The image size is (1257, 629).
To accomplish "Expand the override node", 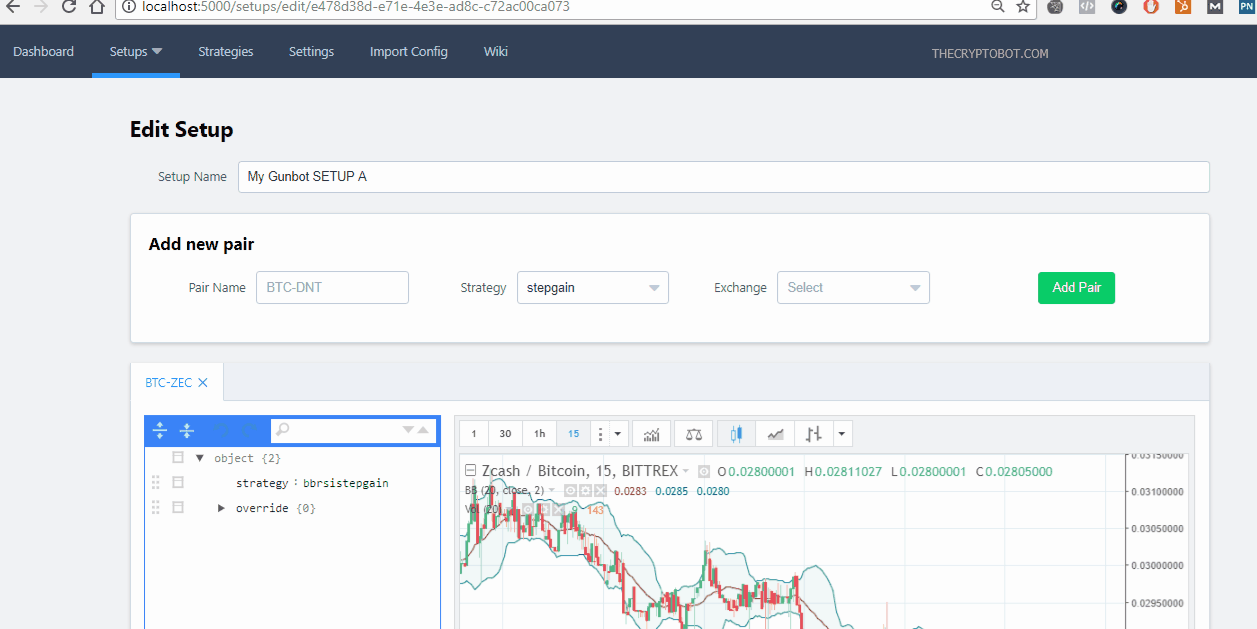I will 222,509.
